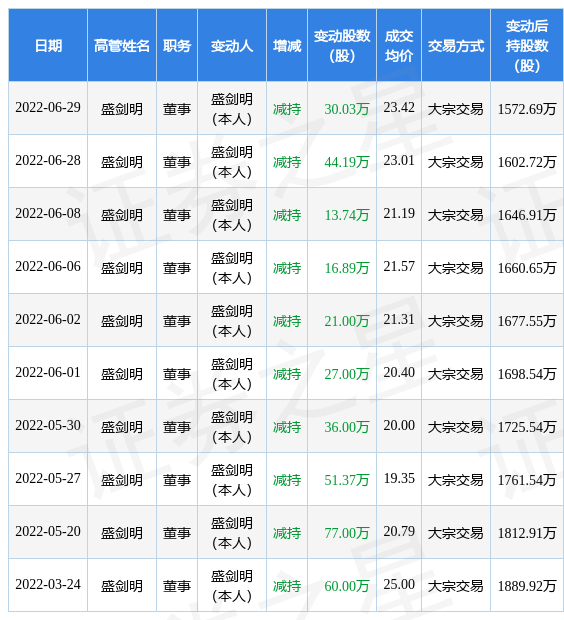Select the 36.00万 share change value

point(347,427)
